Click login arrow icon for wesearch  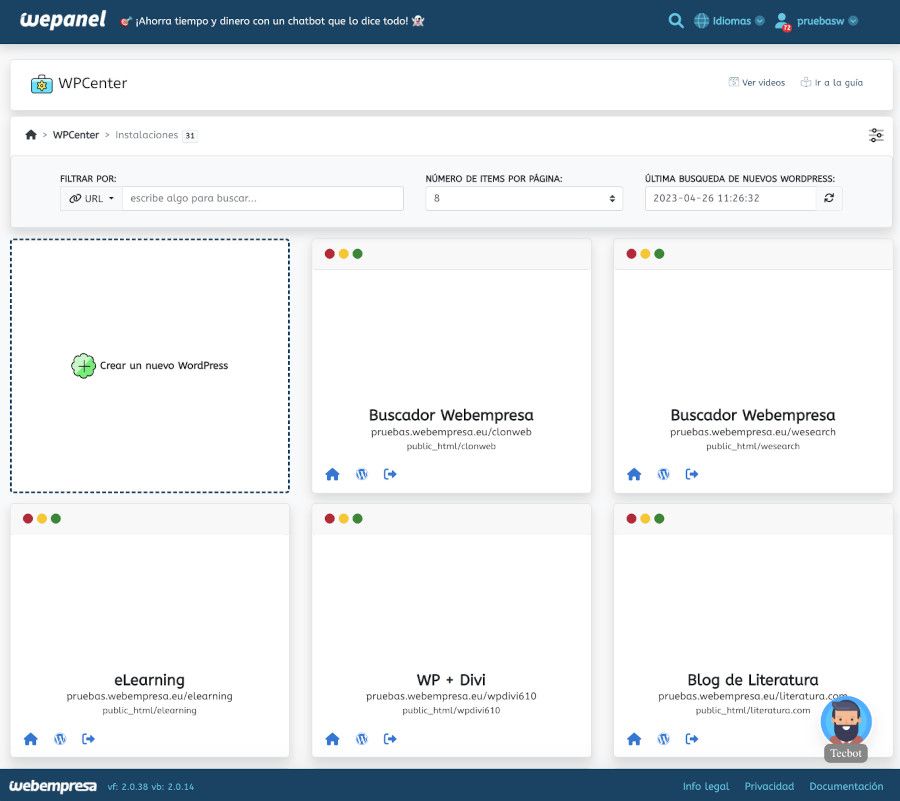pos(692,474)
